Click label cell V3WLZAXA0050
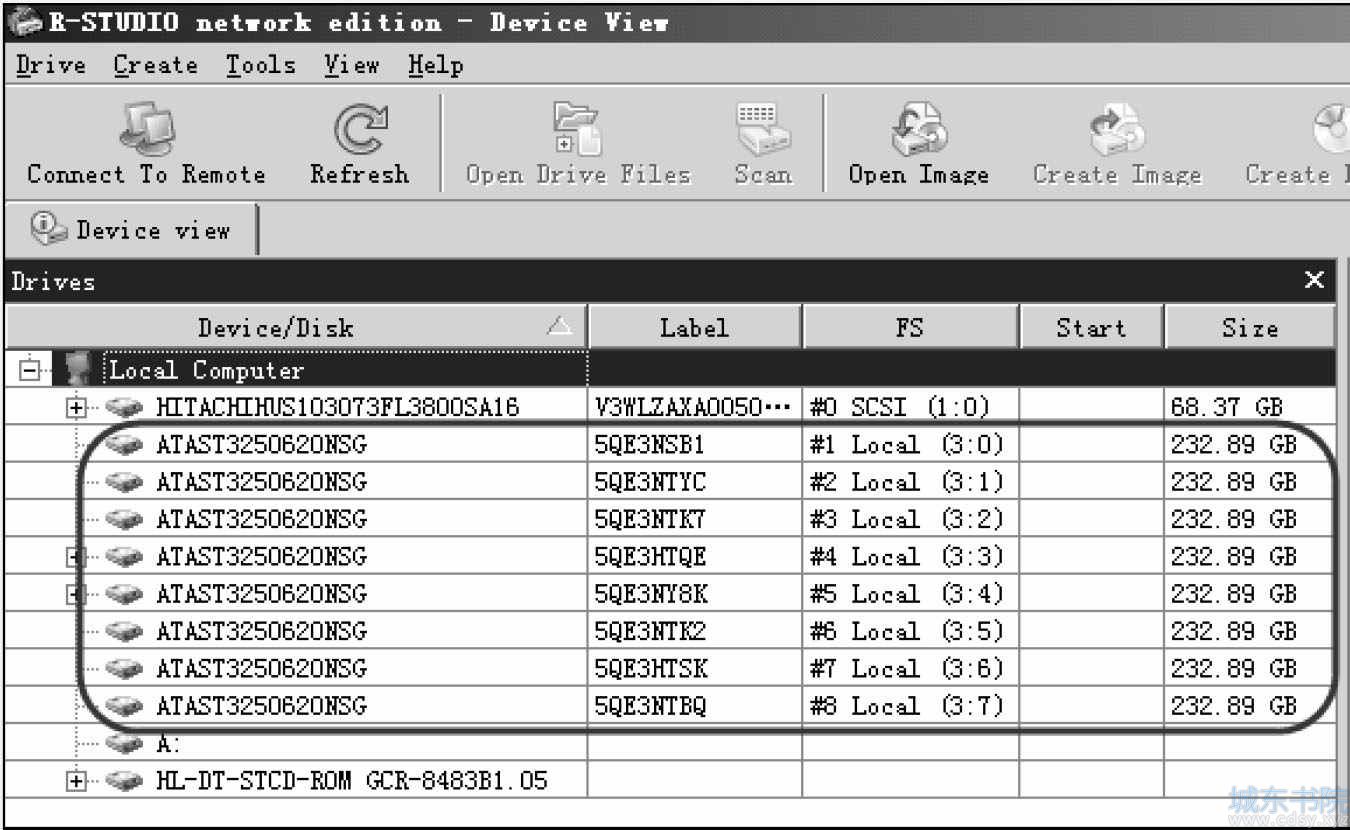The height and width of the screenshot is (830, 1350). click(x=694, y=407)
